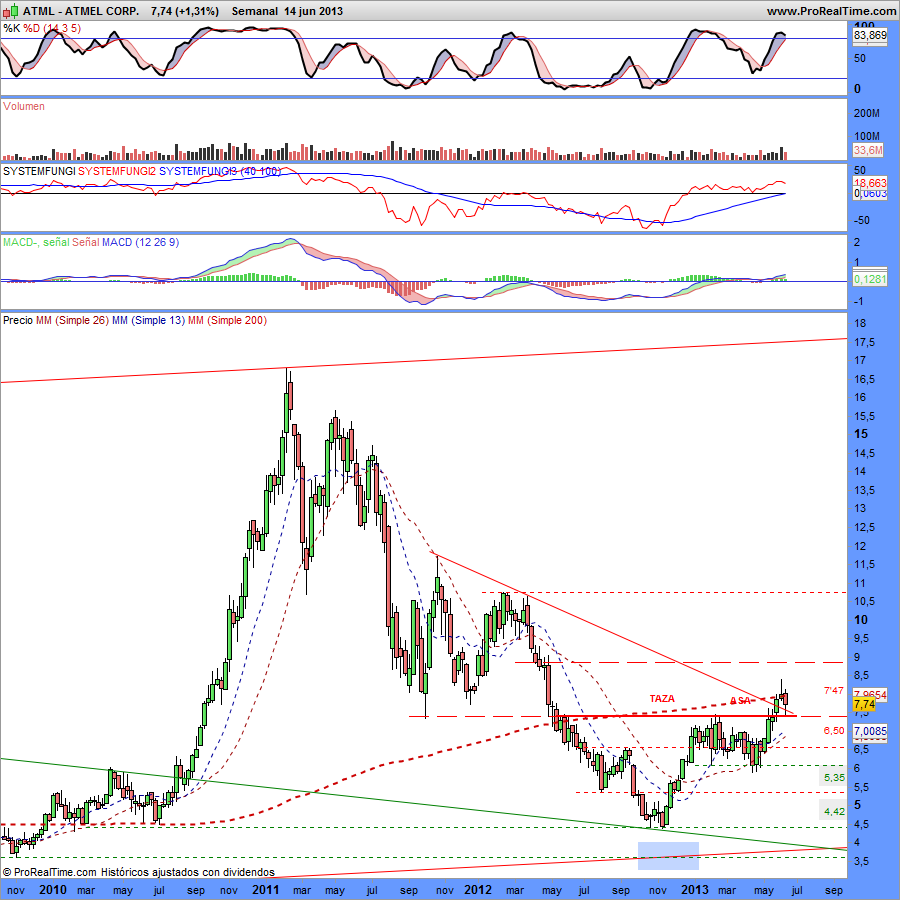Screen dimensions: 900x900
Task: Click the MM (Simple 200) label
Action: [x=227, y=320]
